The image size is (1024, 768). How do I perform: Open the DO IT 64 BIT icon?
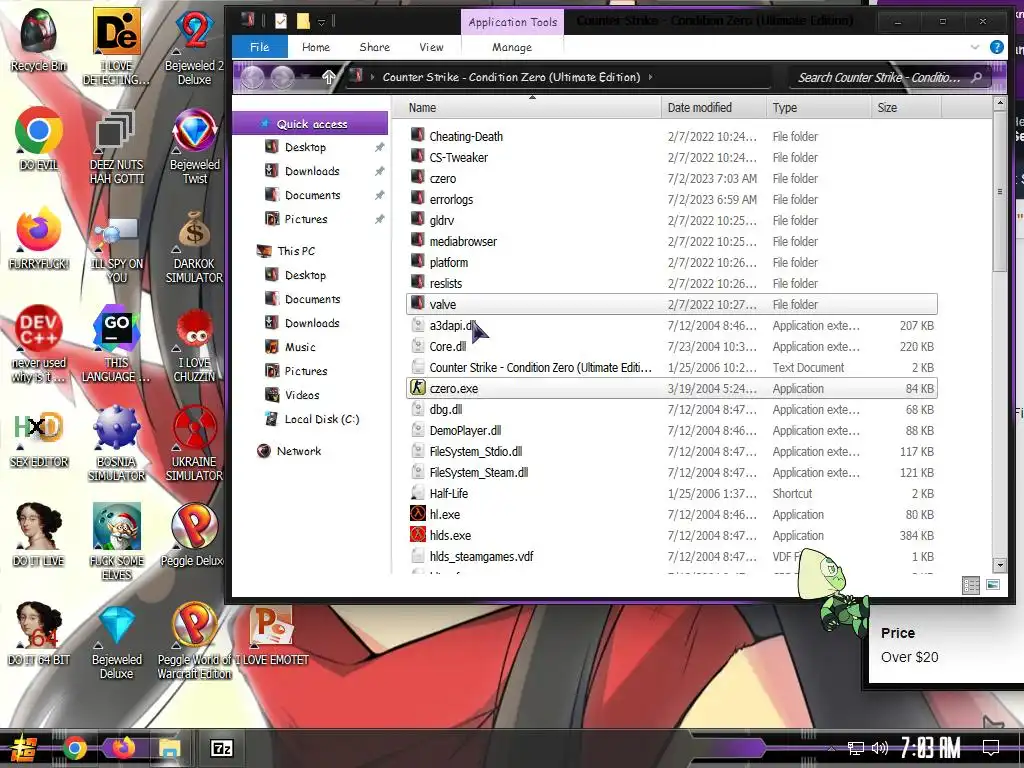39,633
